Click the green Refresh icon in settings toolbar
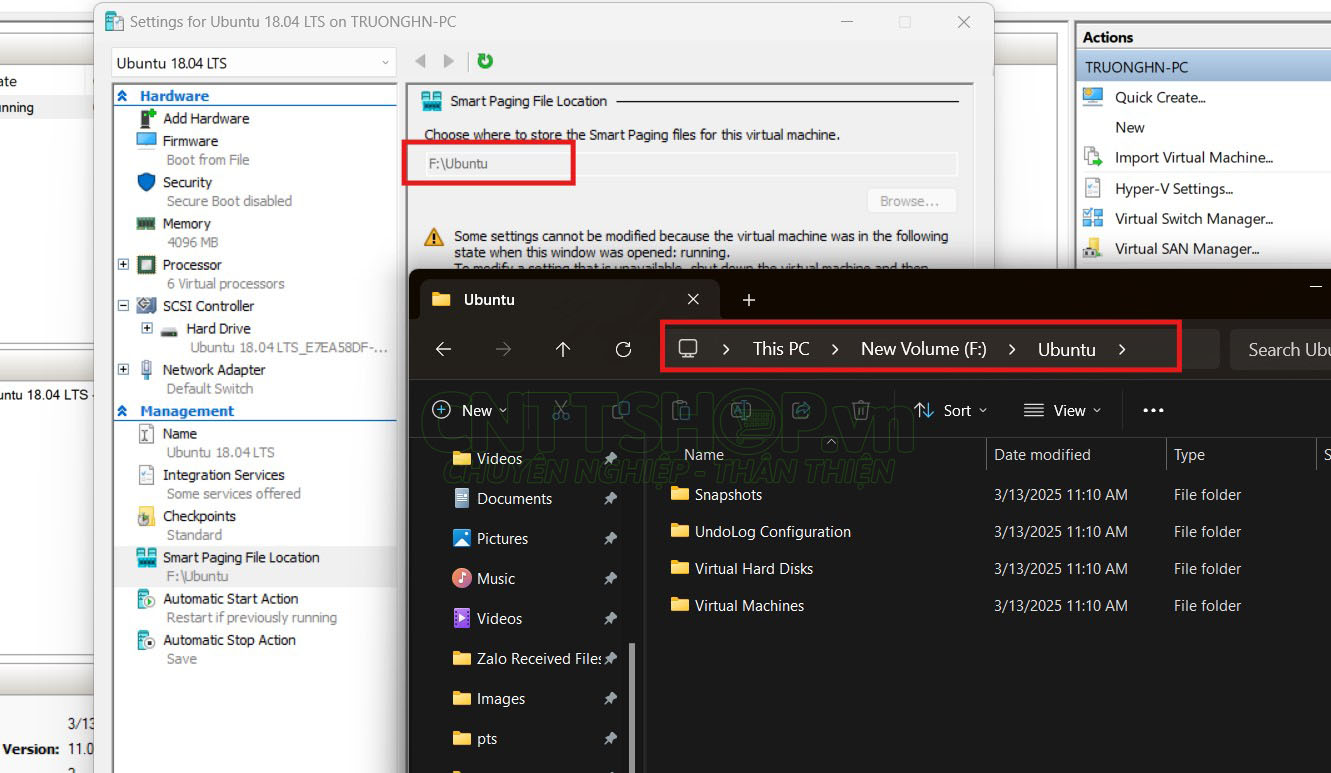Screen dimensions: 1331x773 [x=485, y=61]
